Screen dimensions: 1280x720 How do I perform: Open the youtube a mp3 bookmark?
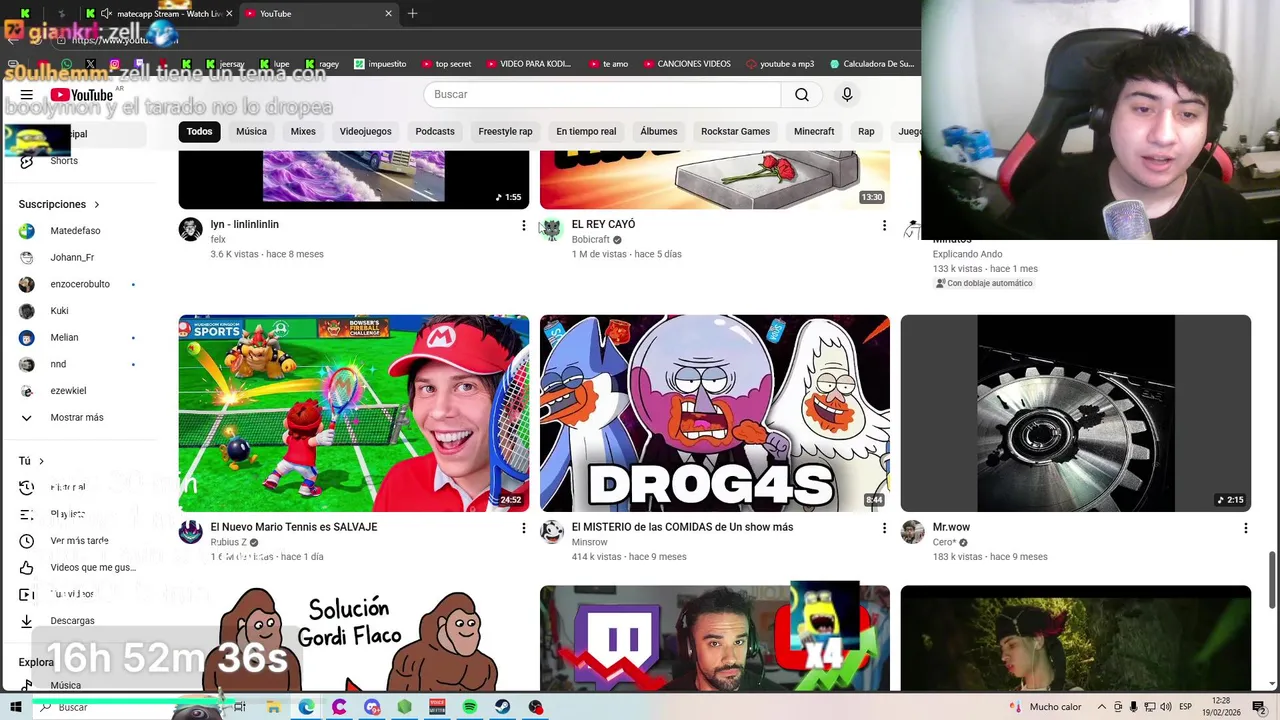point(780,64)
